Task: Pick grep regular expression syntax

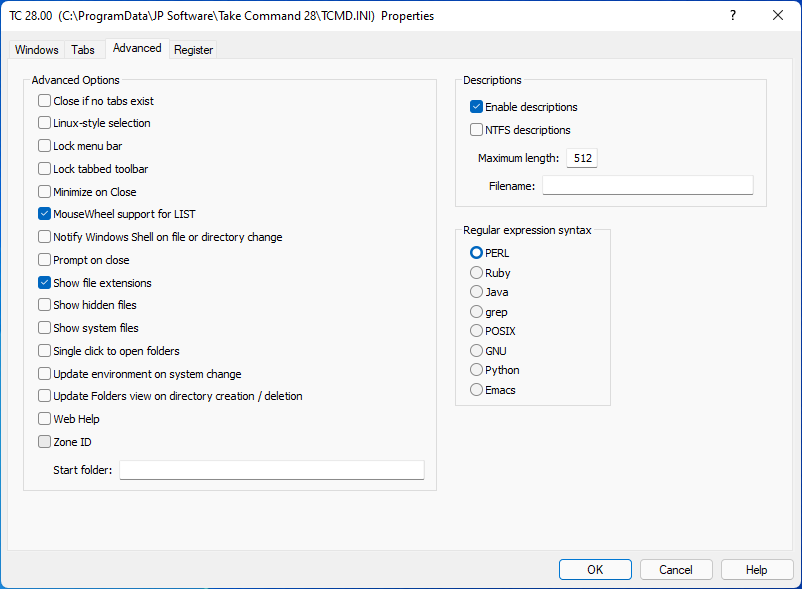Action: 476,312
